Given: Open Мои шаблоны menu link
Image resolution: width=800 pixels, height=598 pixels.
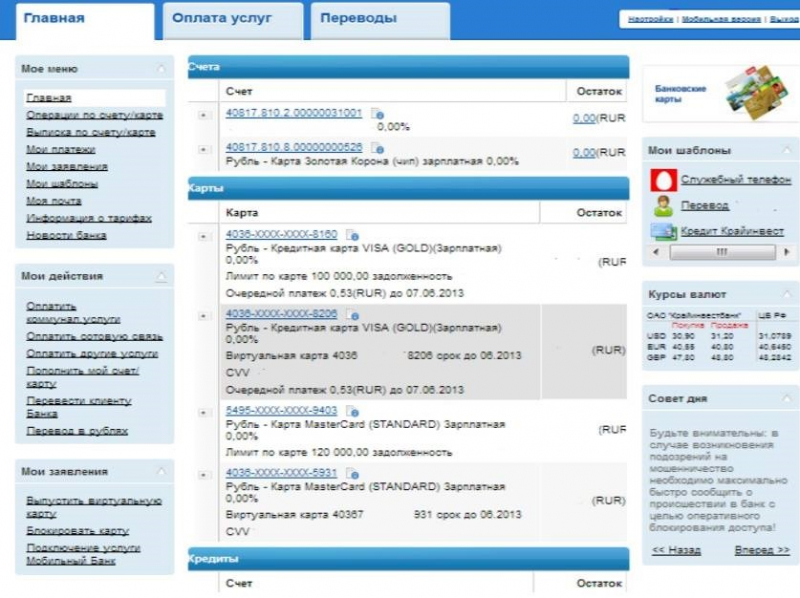Looking at the screenshot, I should [x=62, y=184].
